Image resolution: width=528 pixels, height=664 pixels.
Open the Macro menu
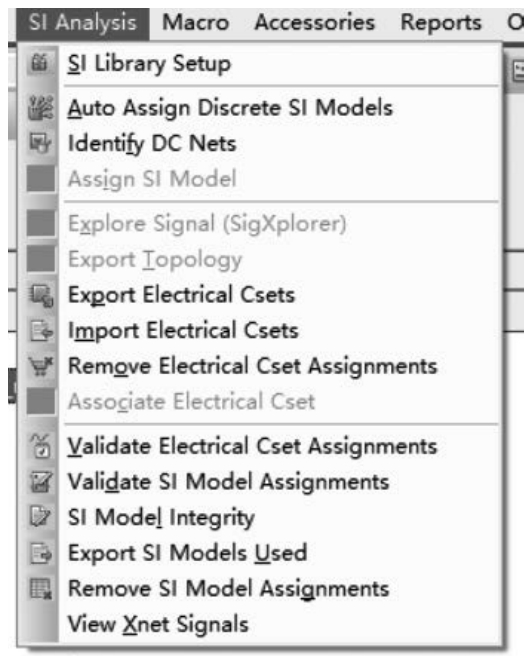pos(196,22)
